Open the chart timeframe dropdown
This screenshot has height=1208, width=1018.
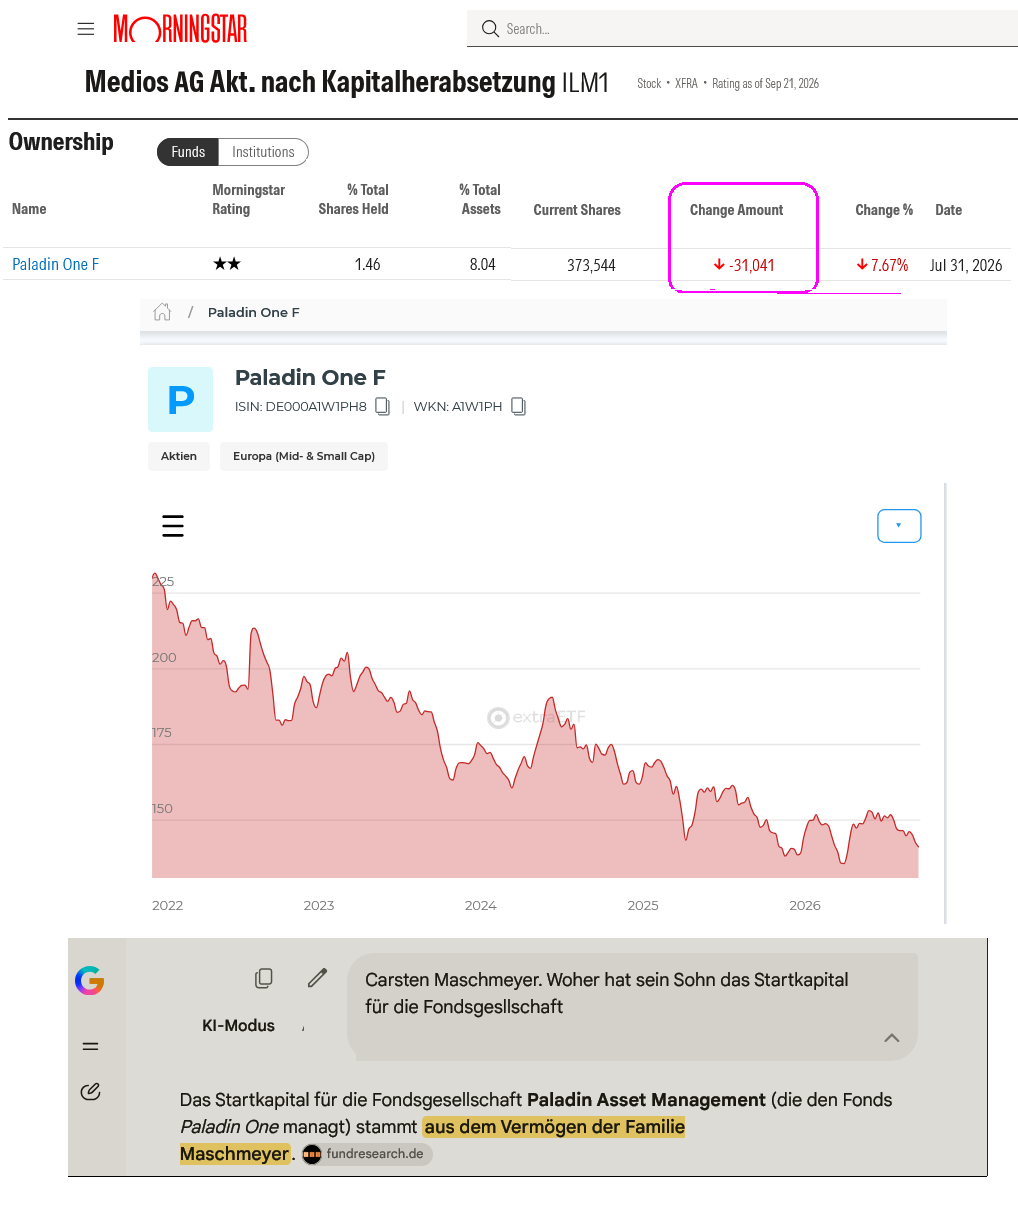899,526
